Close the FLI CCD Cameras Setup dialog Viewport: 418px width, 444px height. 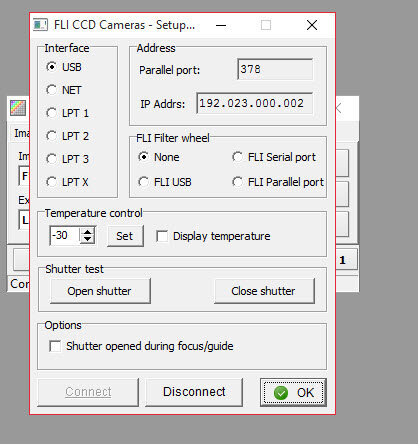tap(312, 25)
